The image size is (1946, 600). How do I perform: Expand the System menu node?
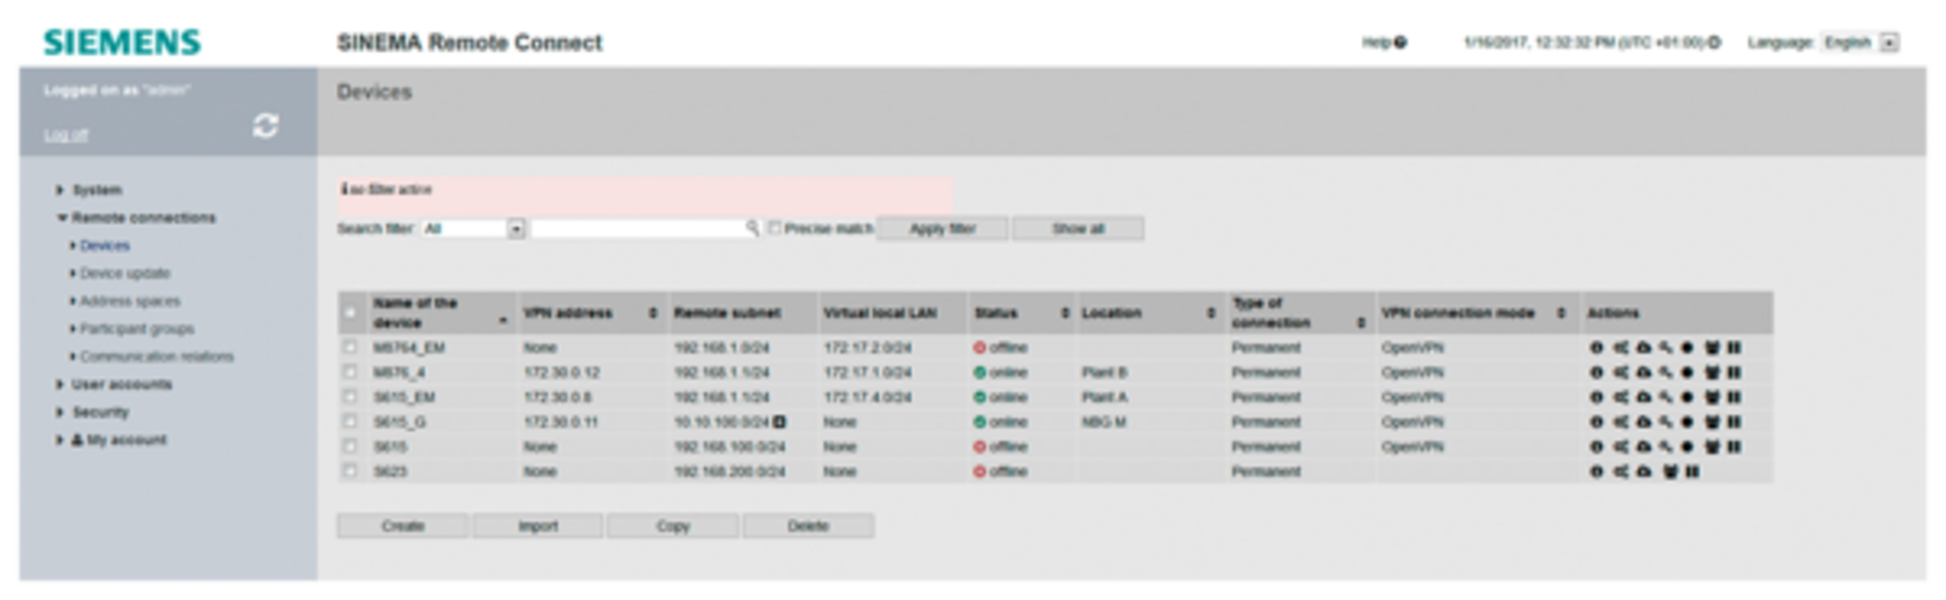(x=59, y=190)
